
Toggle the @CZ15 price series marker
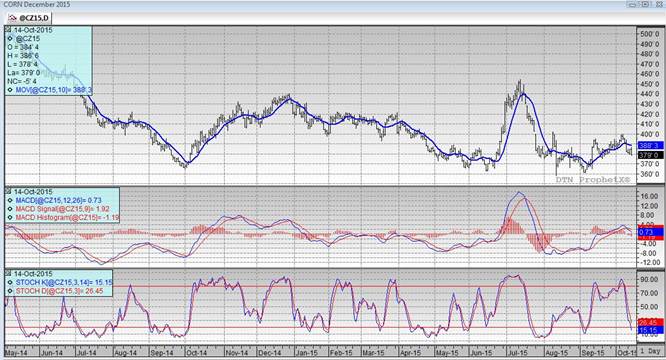coord(11,39)
